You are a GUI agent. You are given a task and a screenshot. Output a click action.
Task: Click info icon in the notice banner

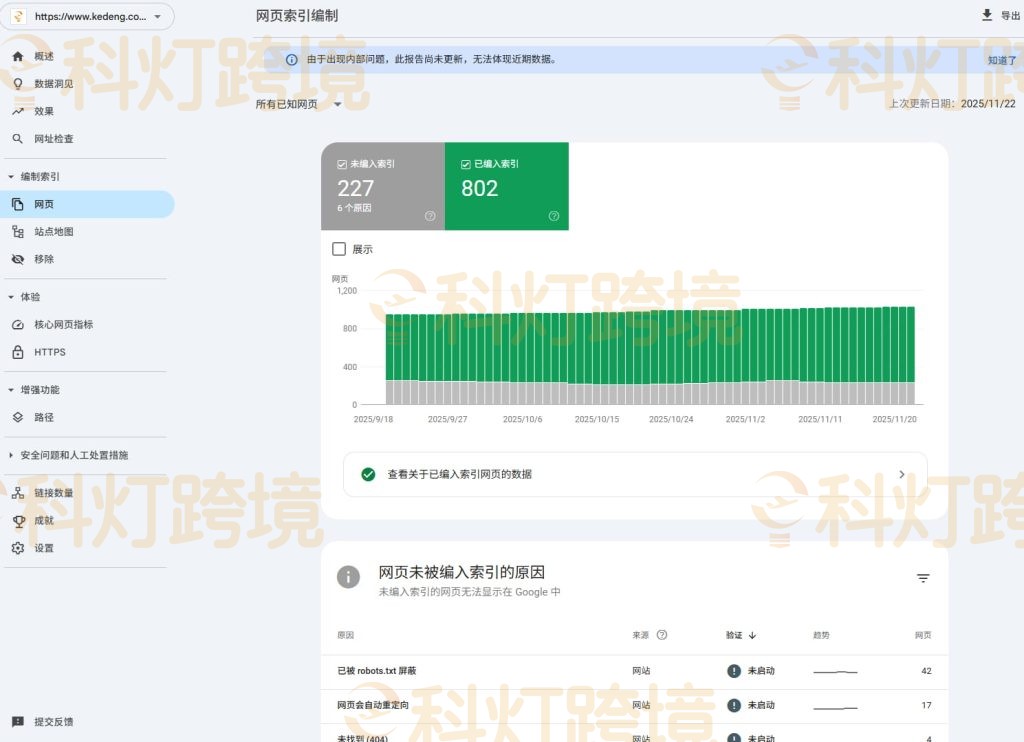click(292, 59)
